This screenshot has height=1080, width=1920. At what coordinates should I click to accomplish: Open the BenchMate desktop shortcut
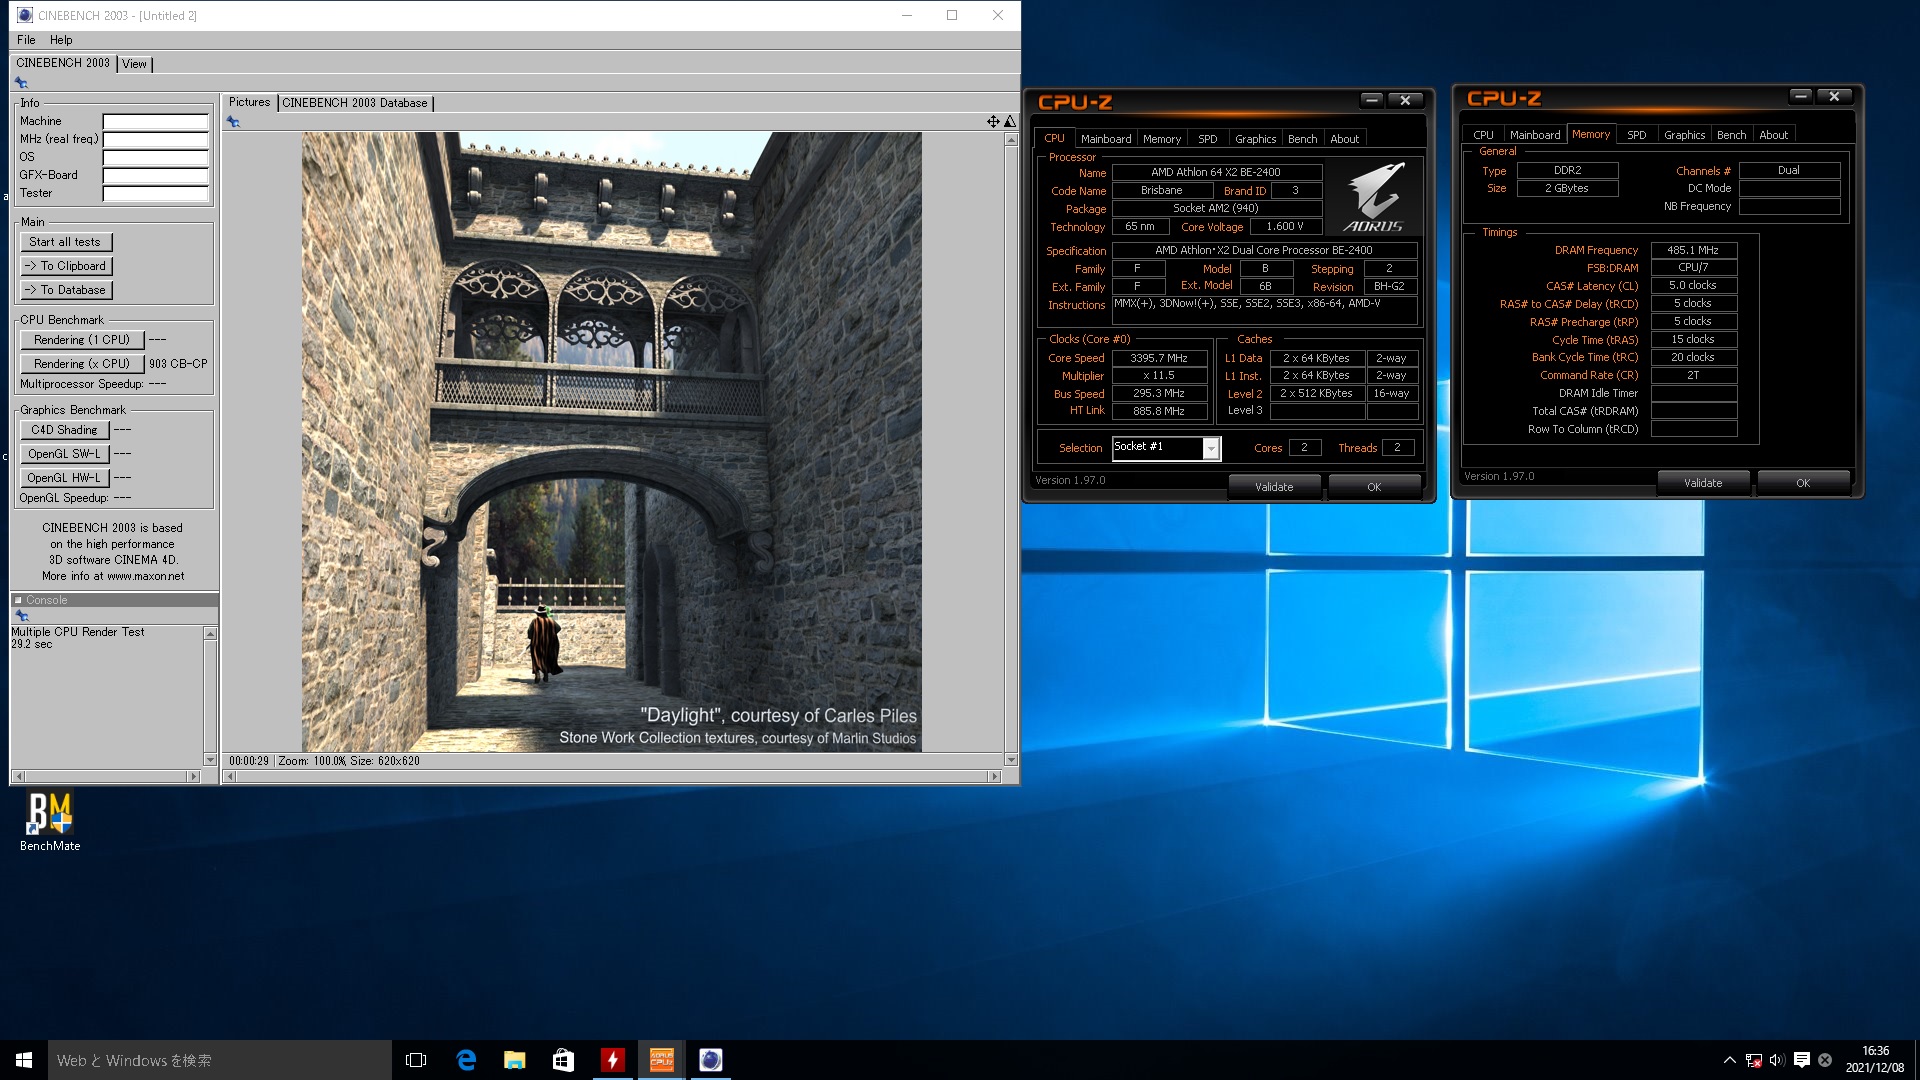pyautogui.click(x=50, y=821)
